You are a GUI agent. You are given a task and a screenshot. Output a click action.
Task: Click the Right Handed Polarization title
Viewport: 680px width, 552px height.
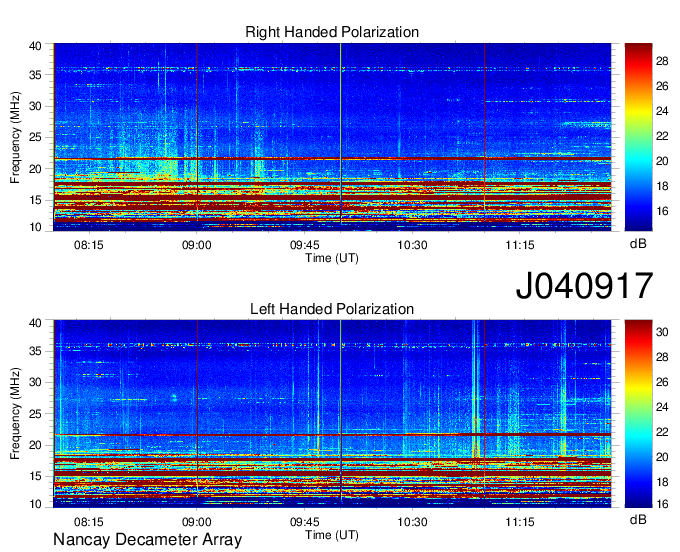click(x=332, y=32)
